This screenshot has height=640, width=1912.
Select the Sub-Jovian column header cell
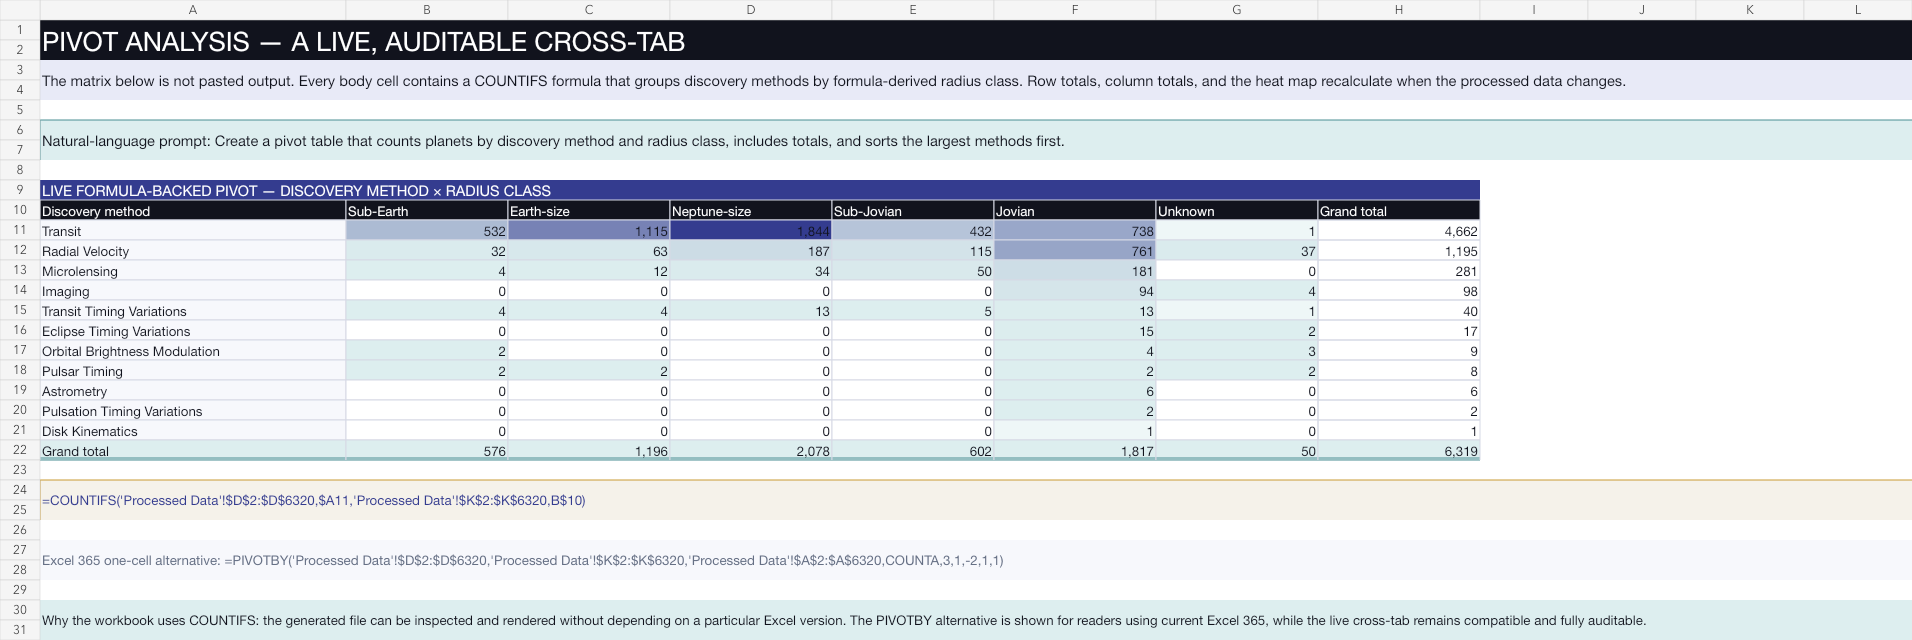tap(913, 210)
